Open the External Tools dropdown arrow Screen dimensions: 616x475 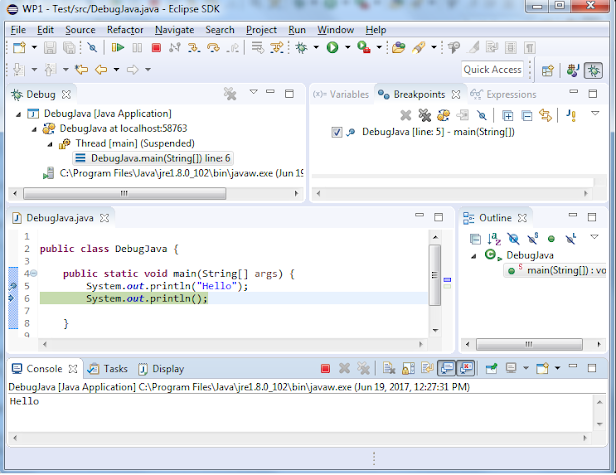379,48
